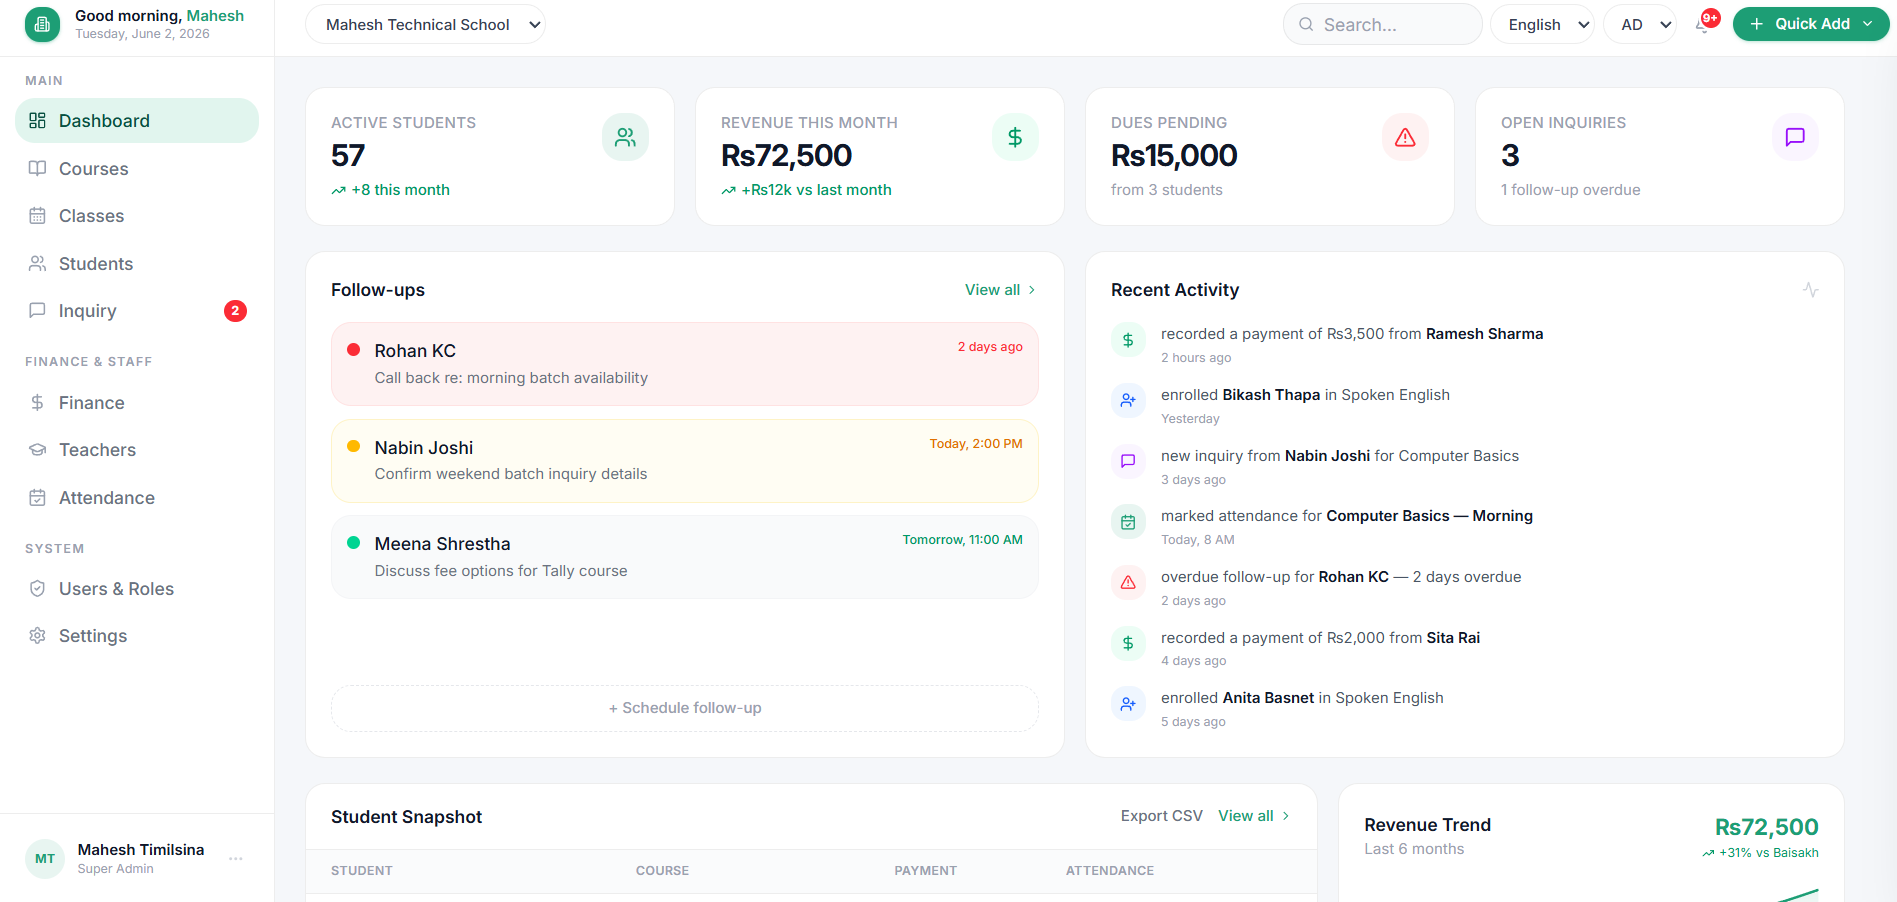Click enrollment icon beside Anita Basnet activity
This screenshot has height=902, width=1897.
[x=1128, y=704]
